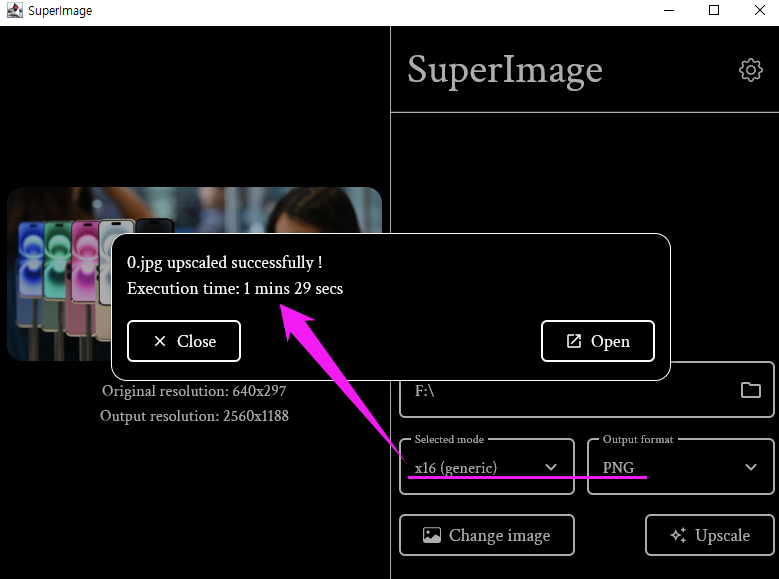Click Change image button
Image resolution: width=779 pixels, height=579 pixels.
tap(487, 535)
